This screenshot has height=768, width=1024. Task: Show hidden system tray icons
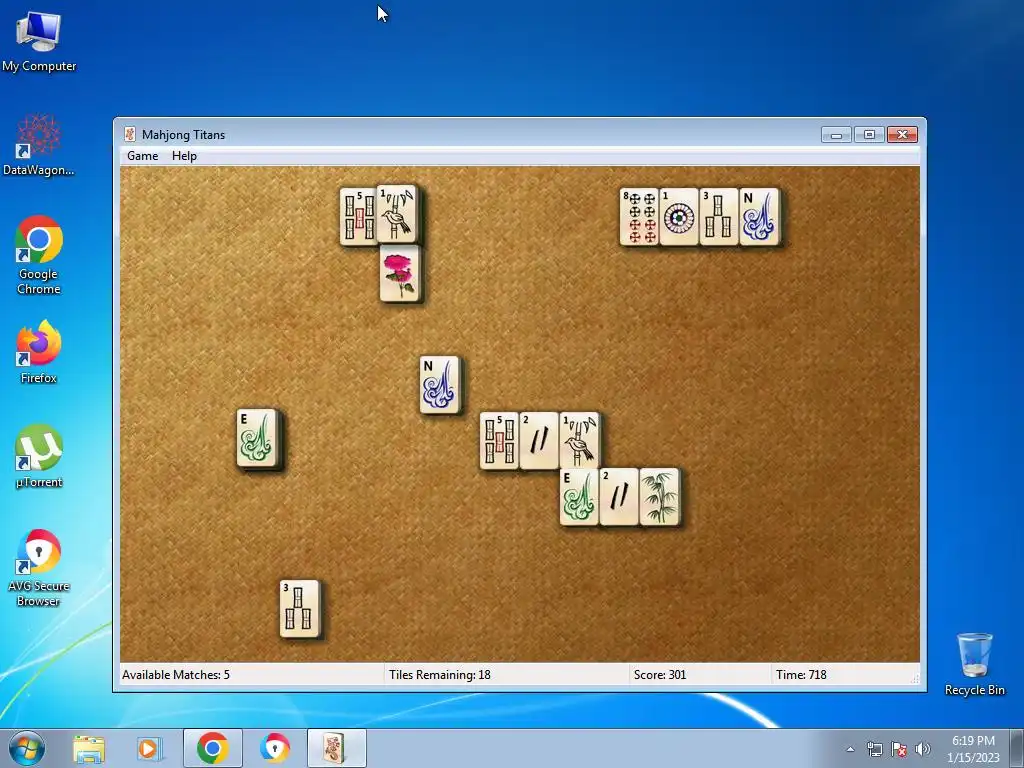(850, 749)
